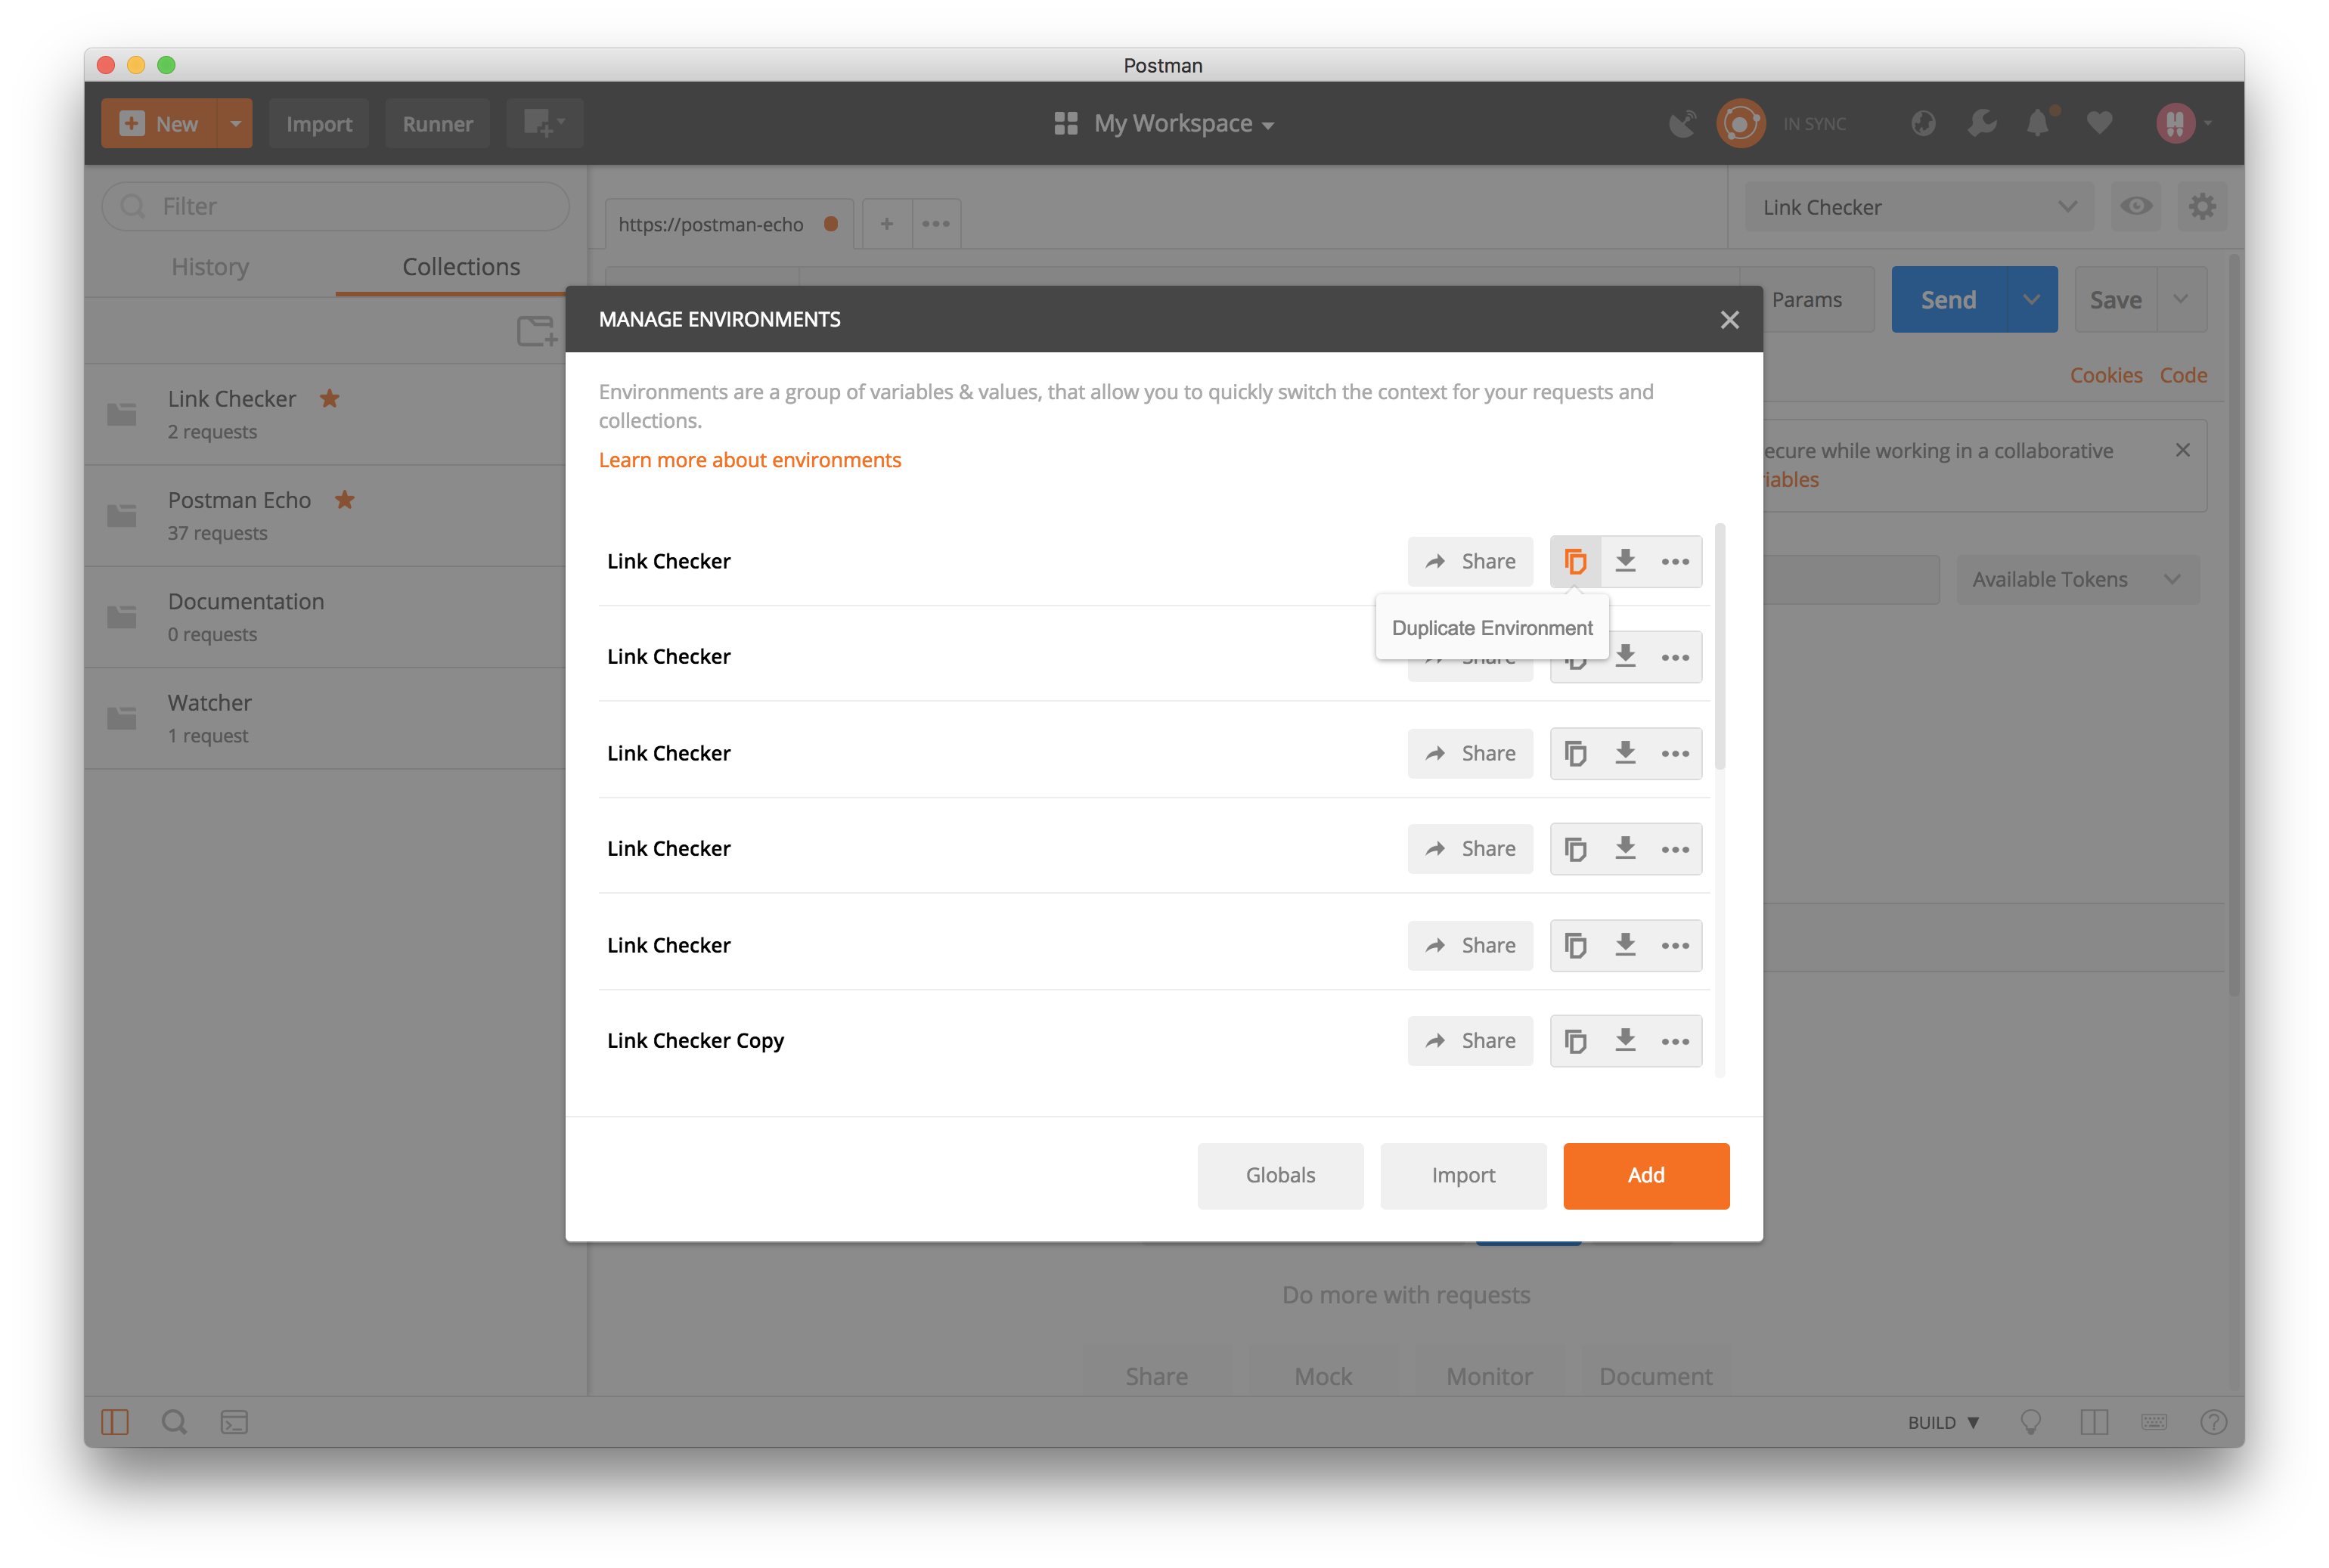
Task: Open more actions for Link Checker Copy
Action: [x=1675, y=1041]
